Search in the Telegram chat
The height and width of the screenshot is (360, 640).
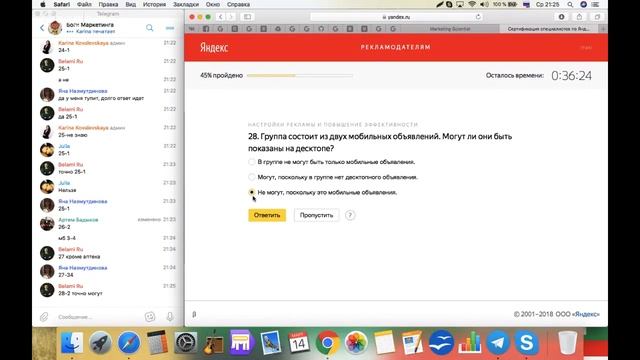point(150,28)
